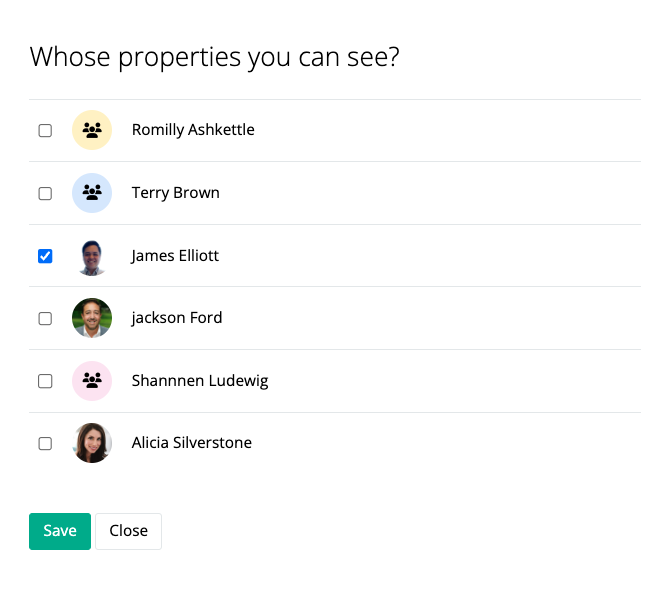Image resolution: width=670 pixels, height=596 pixels.
Task: Tick the jackson Ford checkbox
Action: [45, 318]
